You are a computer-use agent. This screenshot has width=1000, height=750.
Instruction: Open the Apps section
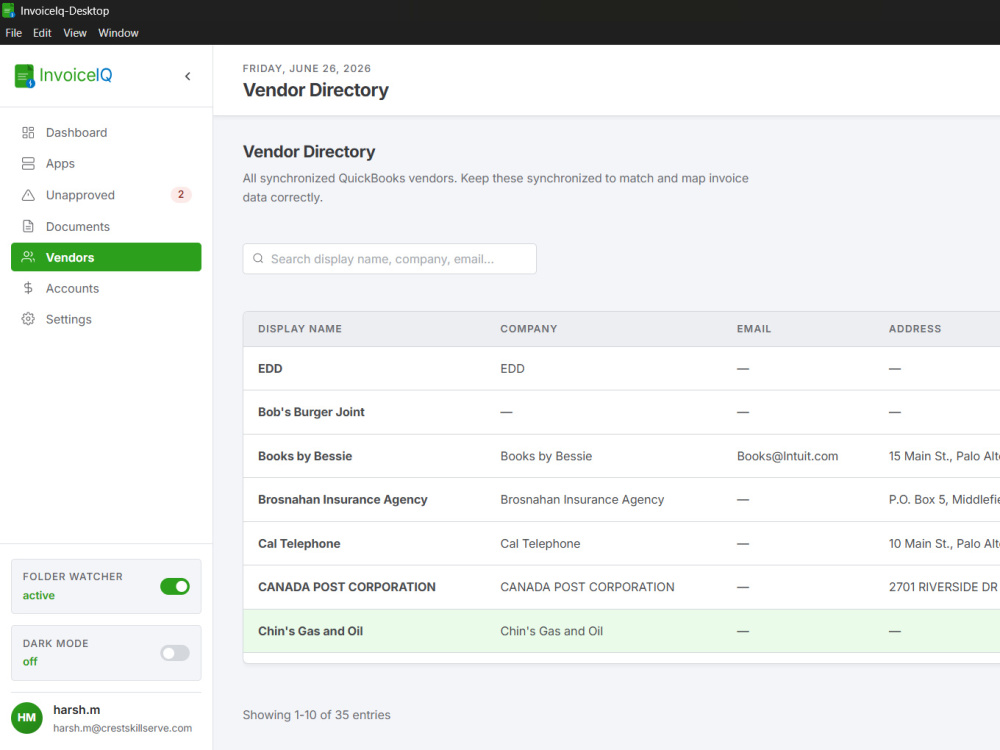[x=106, y=164]
